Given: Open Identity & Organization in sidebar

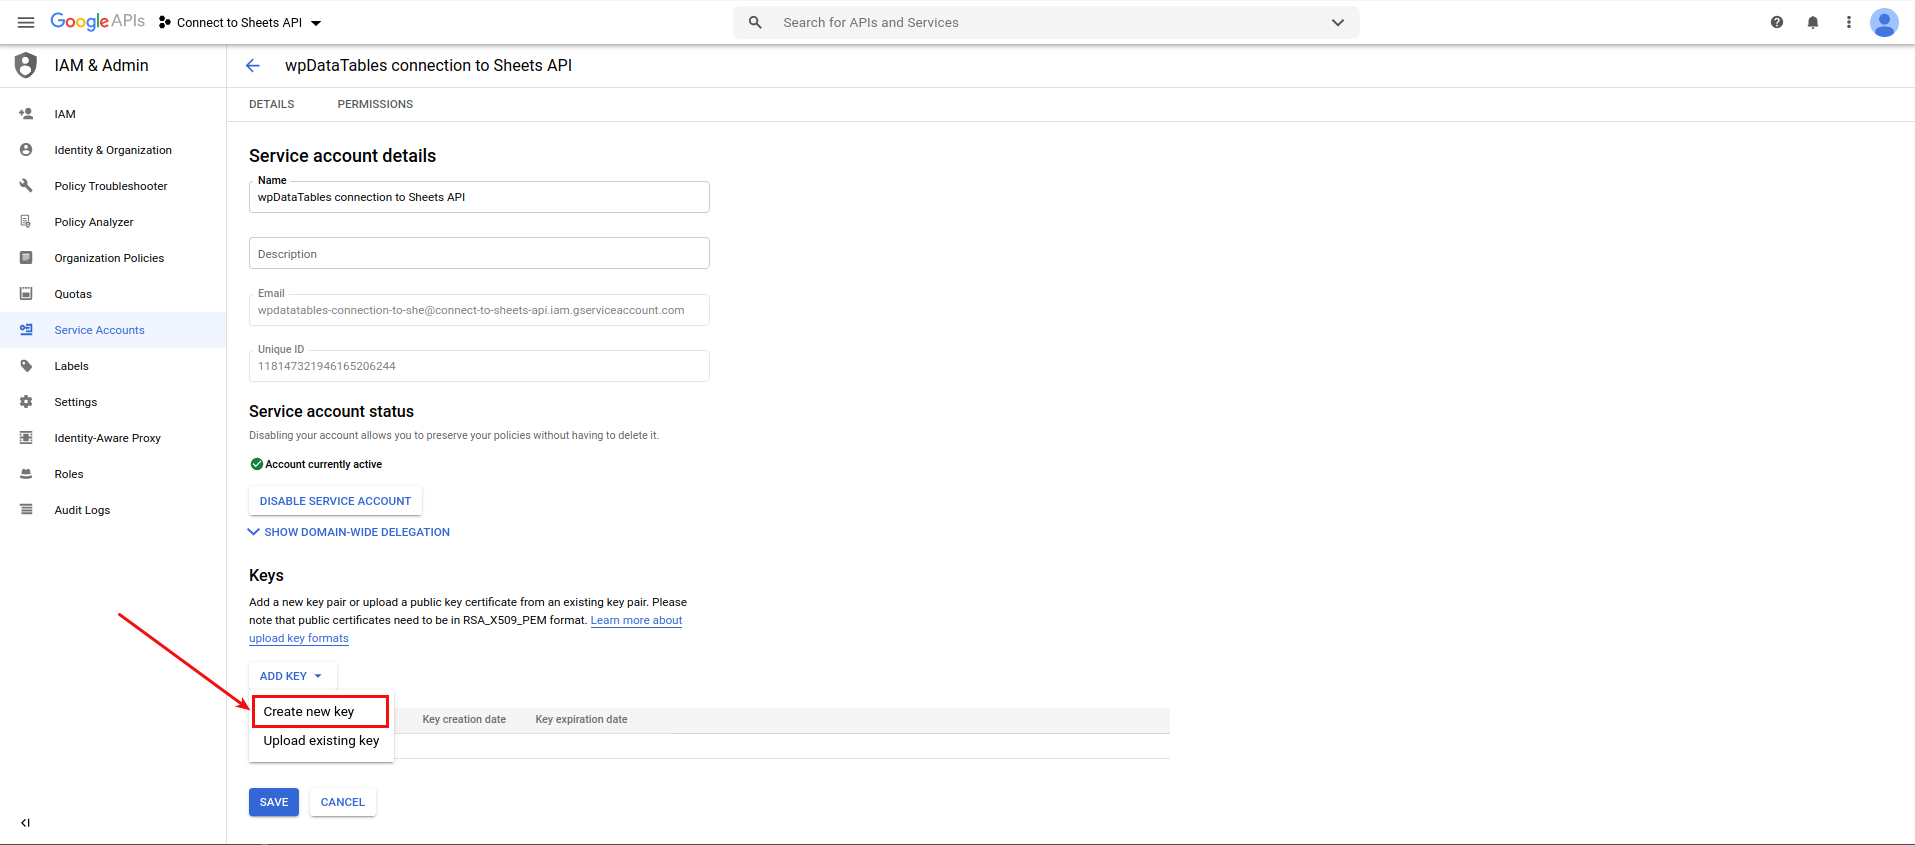Looking at the screenshot, I should (113, 150).
